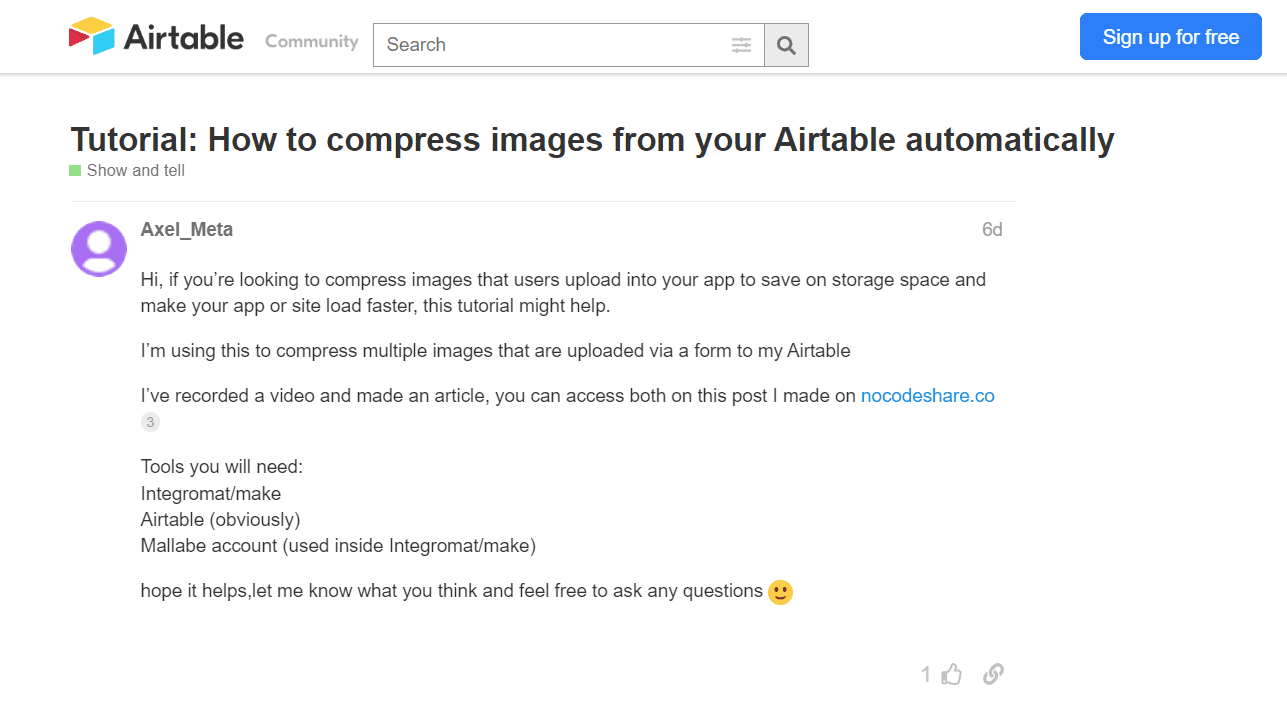The width and height of the screenshot is (1287, 718).
Task: Sign up for free button
Action: (1171, 37)
